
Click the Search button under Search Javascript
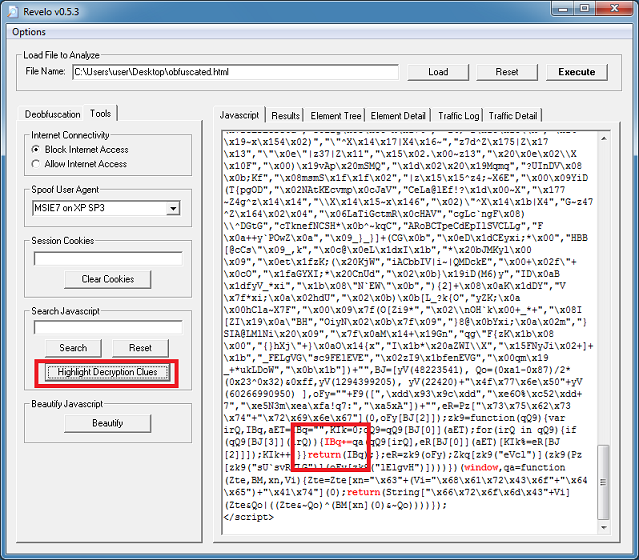pos(73,347)
